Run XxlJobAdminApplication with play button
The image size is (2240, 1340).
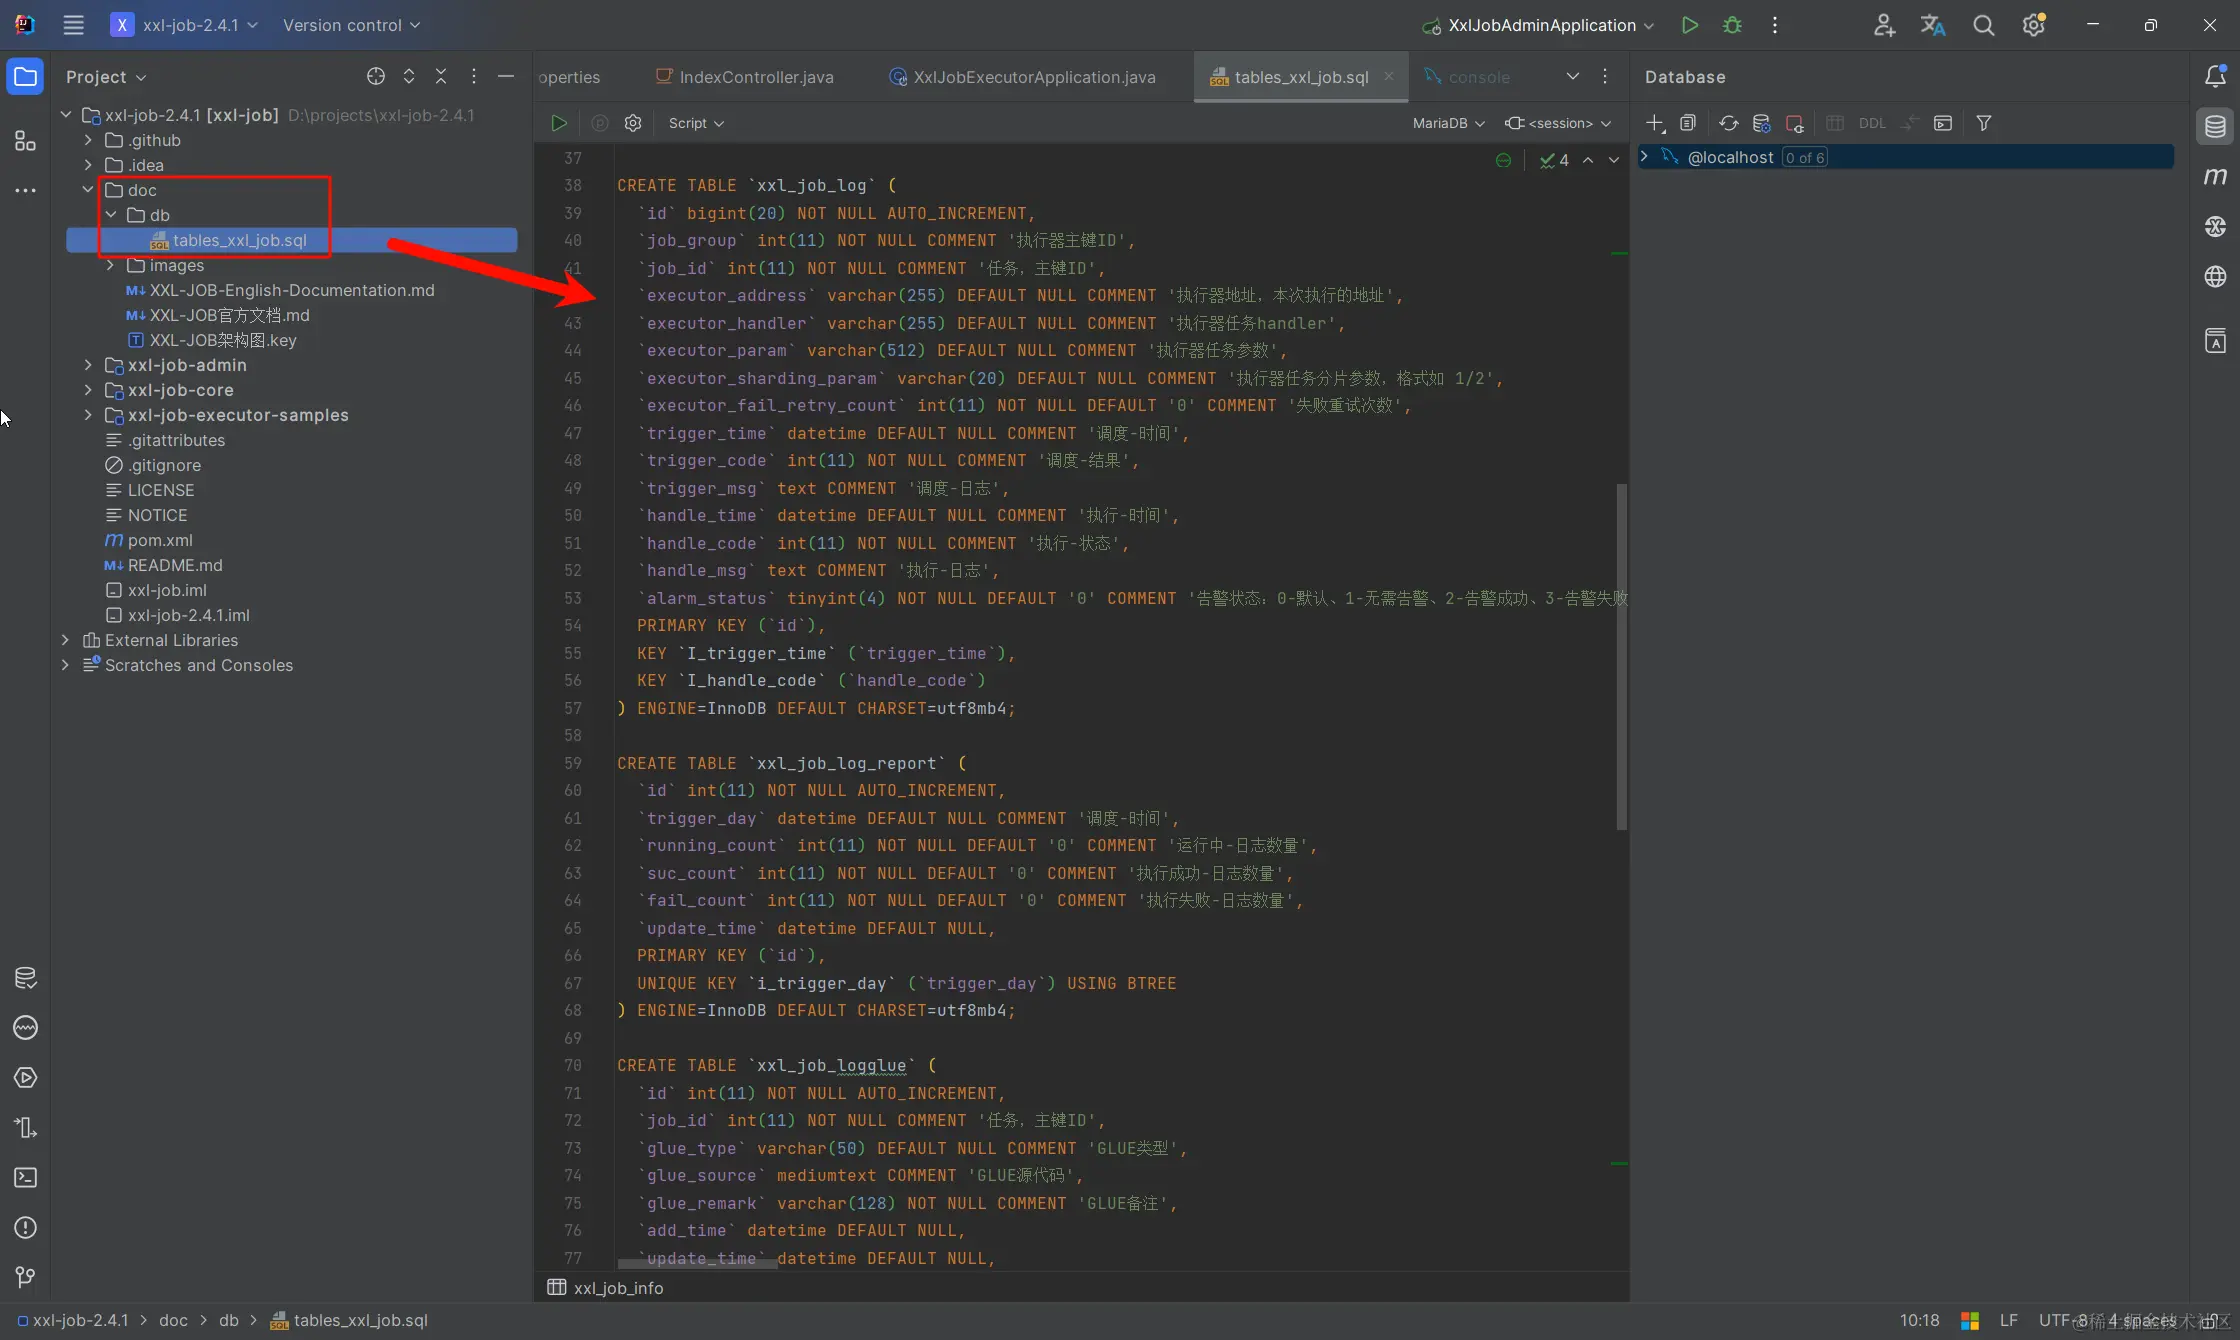pyautogui.click(x=1690, y=25)
